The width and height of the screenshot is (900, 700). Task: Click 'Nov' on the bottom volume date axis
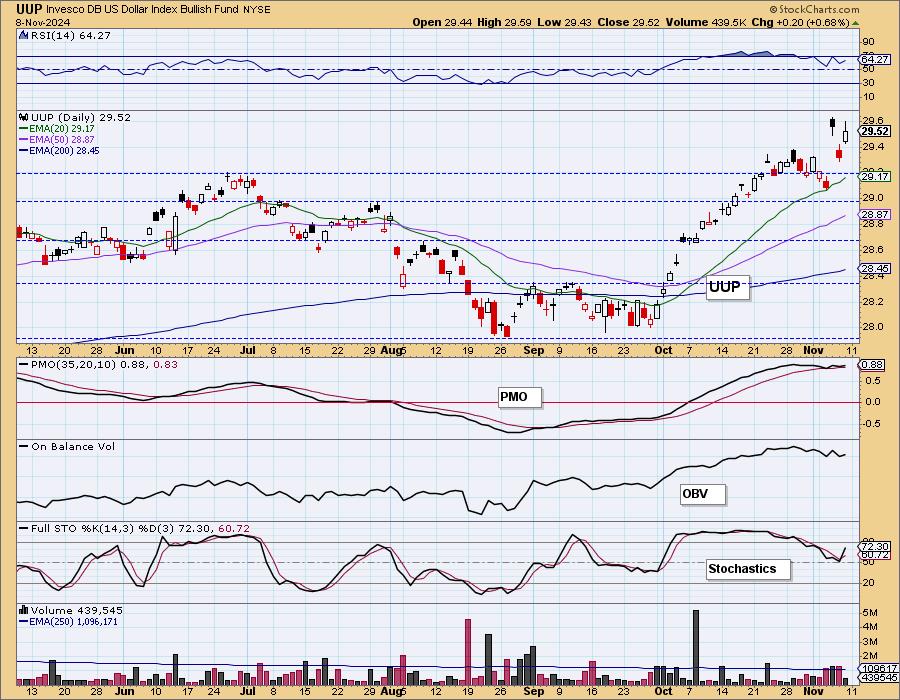click(813, 690)
